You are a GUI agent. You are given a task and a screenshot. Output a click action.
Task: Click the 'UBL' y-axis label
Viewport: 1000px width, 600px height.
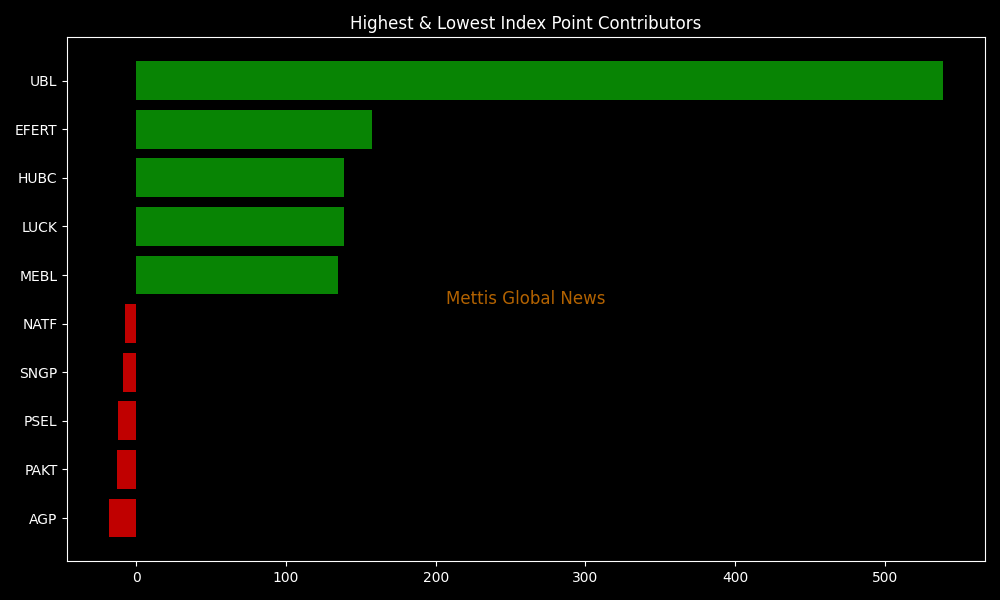43,82
